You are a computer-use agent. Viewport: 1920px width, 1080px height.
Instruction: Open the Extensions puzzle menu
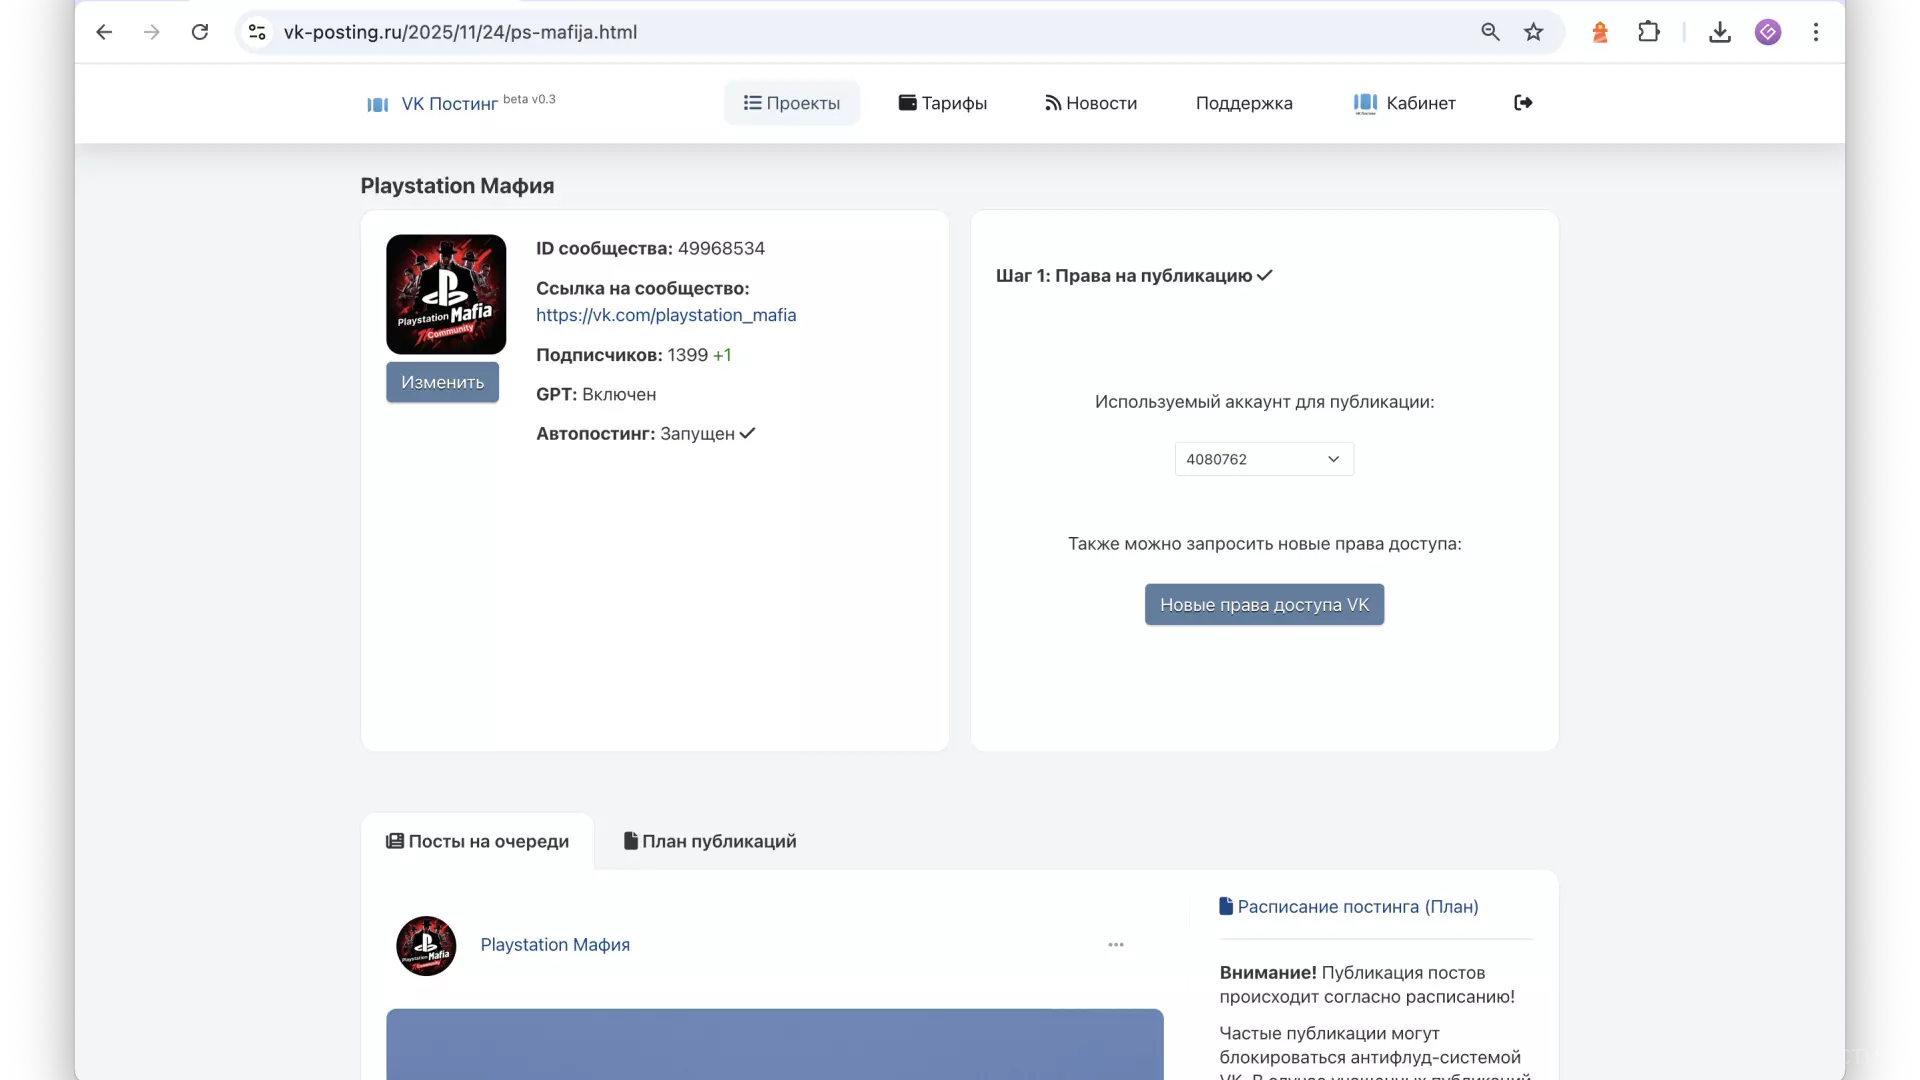pyautogui.click(x=1649, y=32)
